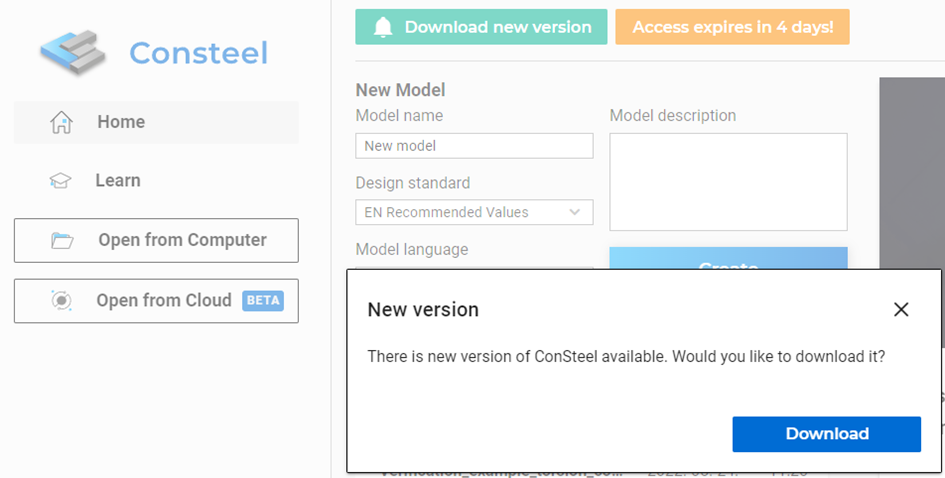The image size is (945, 478).
Task: Click the house icon beside Home
Action: (61, 122)
